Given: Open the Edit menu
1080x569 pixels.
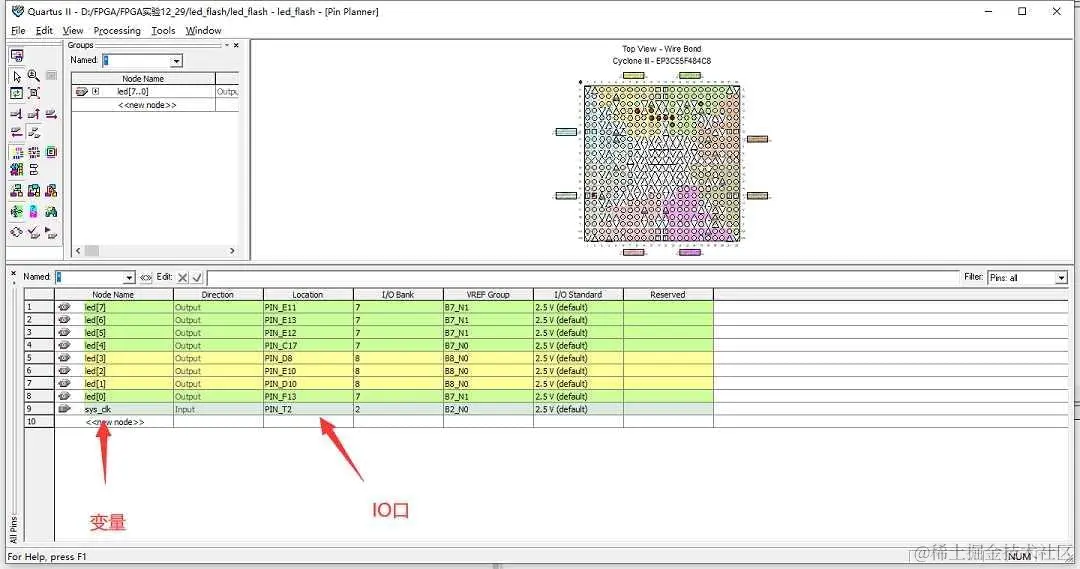Looking at the screenshot, I should click(x=44, y=30).
